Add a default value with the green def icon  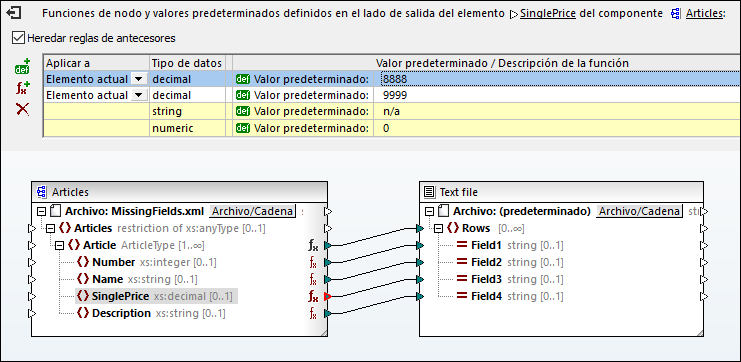(22, 67)
